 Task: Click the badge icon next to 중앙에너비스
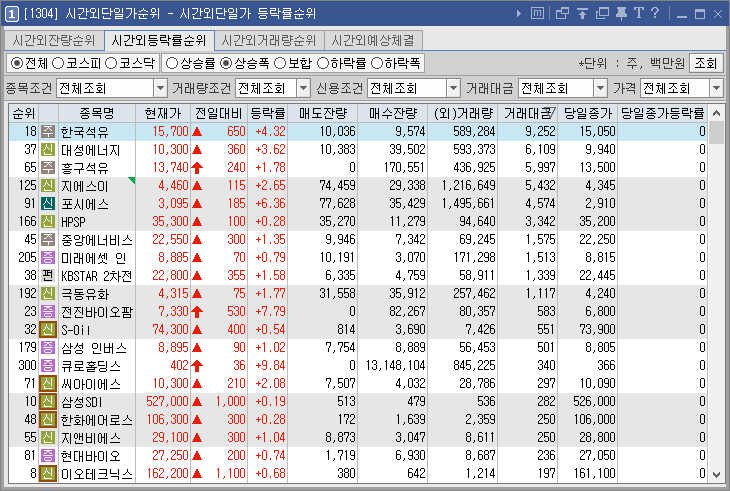48,240
